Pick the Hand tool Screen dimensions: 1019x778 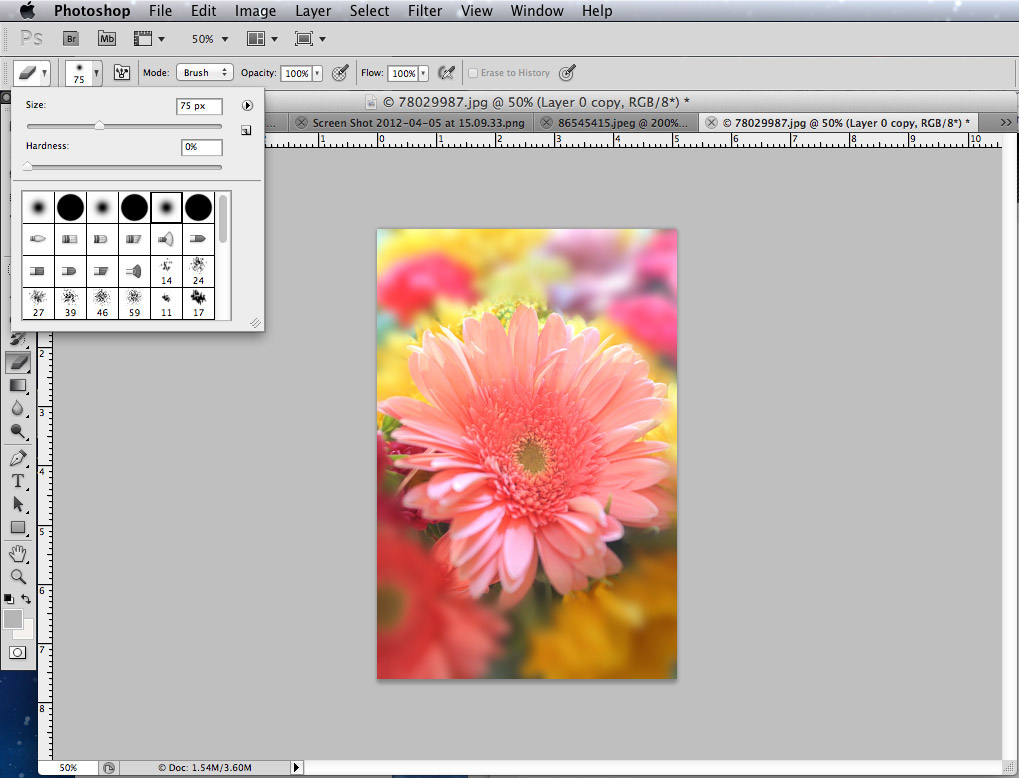click(x=18, y=554)
